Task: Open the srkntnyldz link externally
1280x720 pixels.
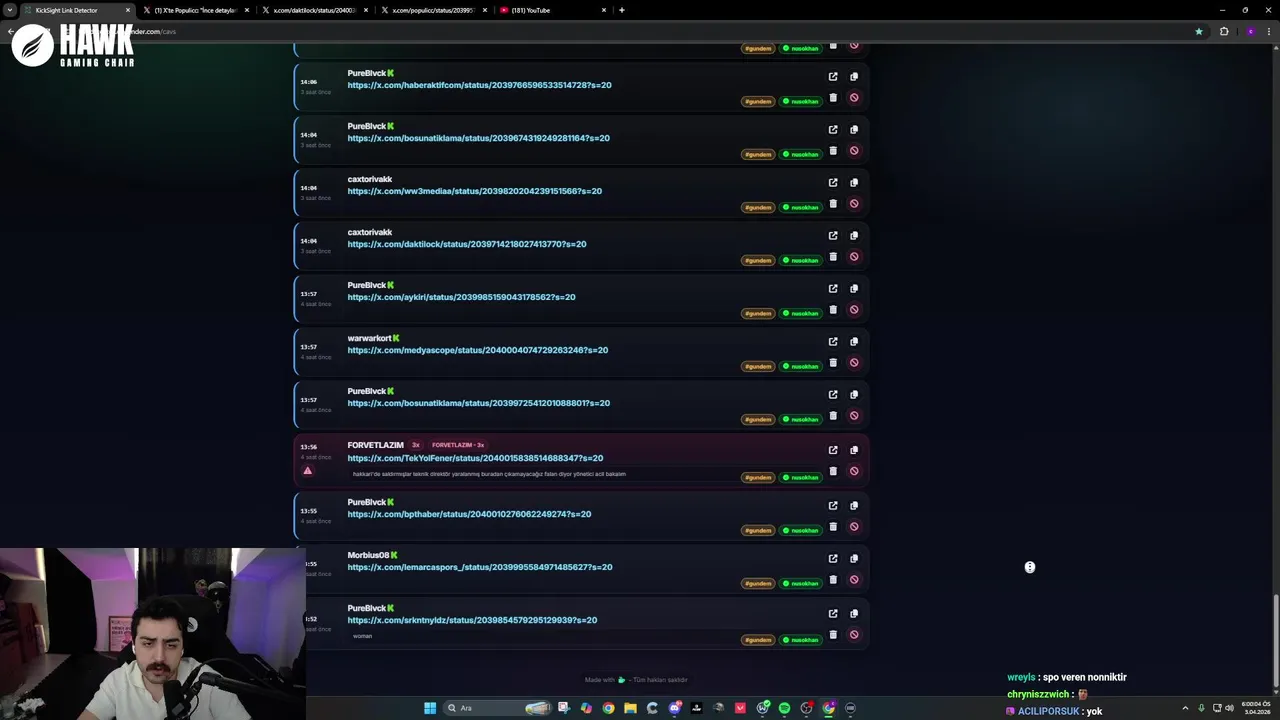Action: coord(833,614)
